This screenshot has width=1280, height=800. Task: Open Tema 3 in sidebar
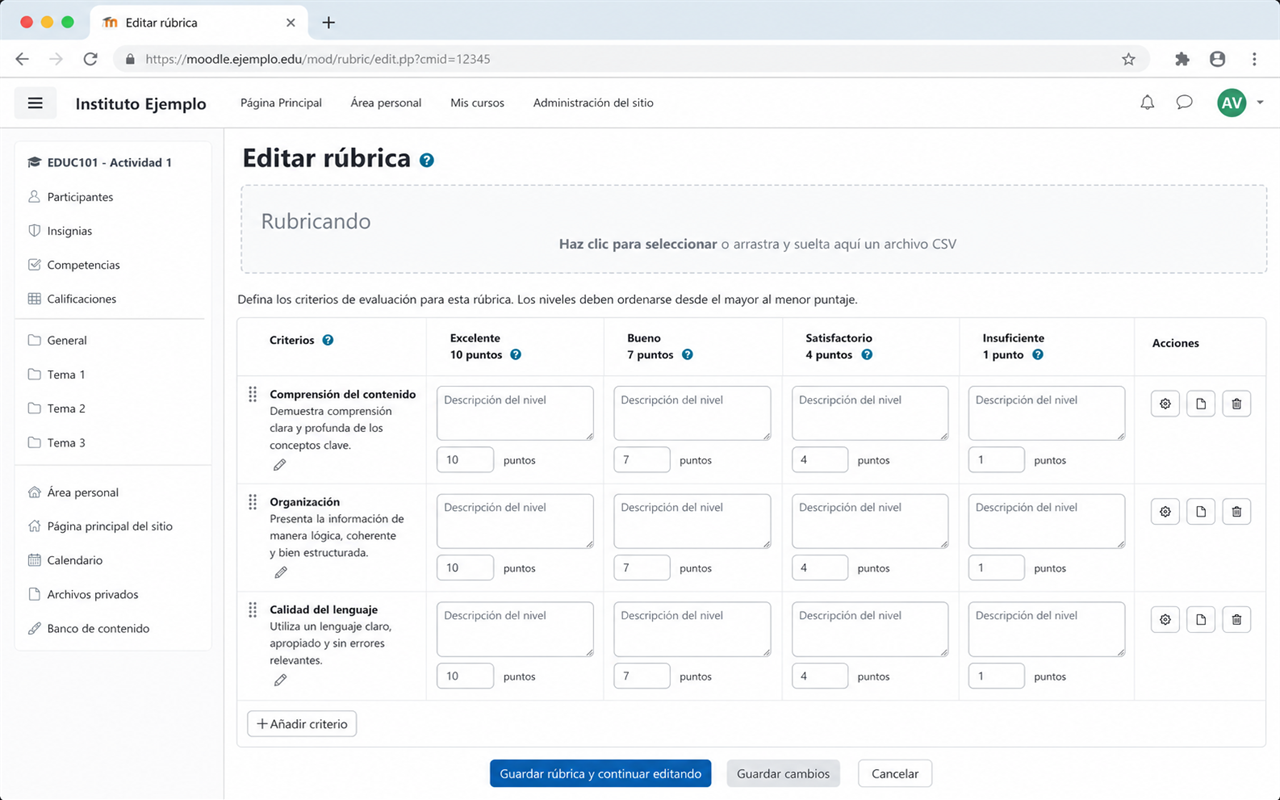coord(66,442)
